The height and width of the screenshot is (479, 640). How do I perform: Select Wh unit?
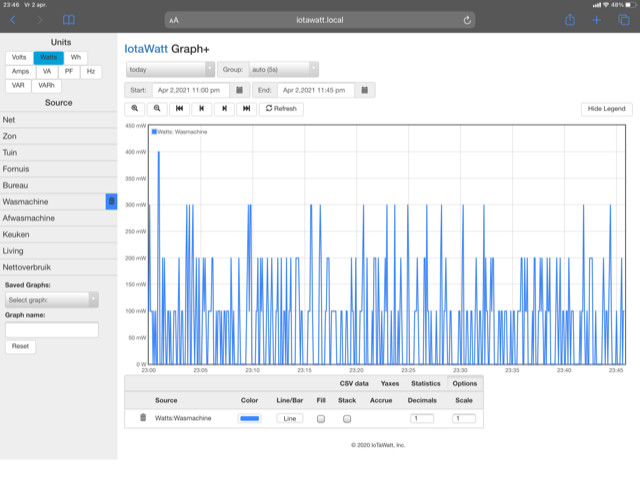(76, 58)
